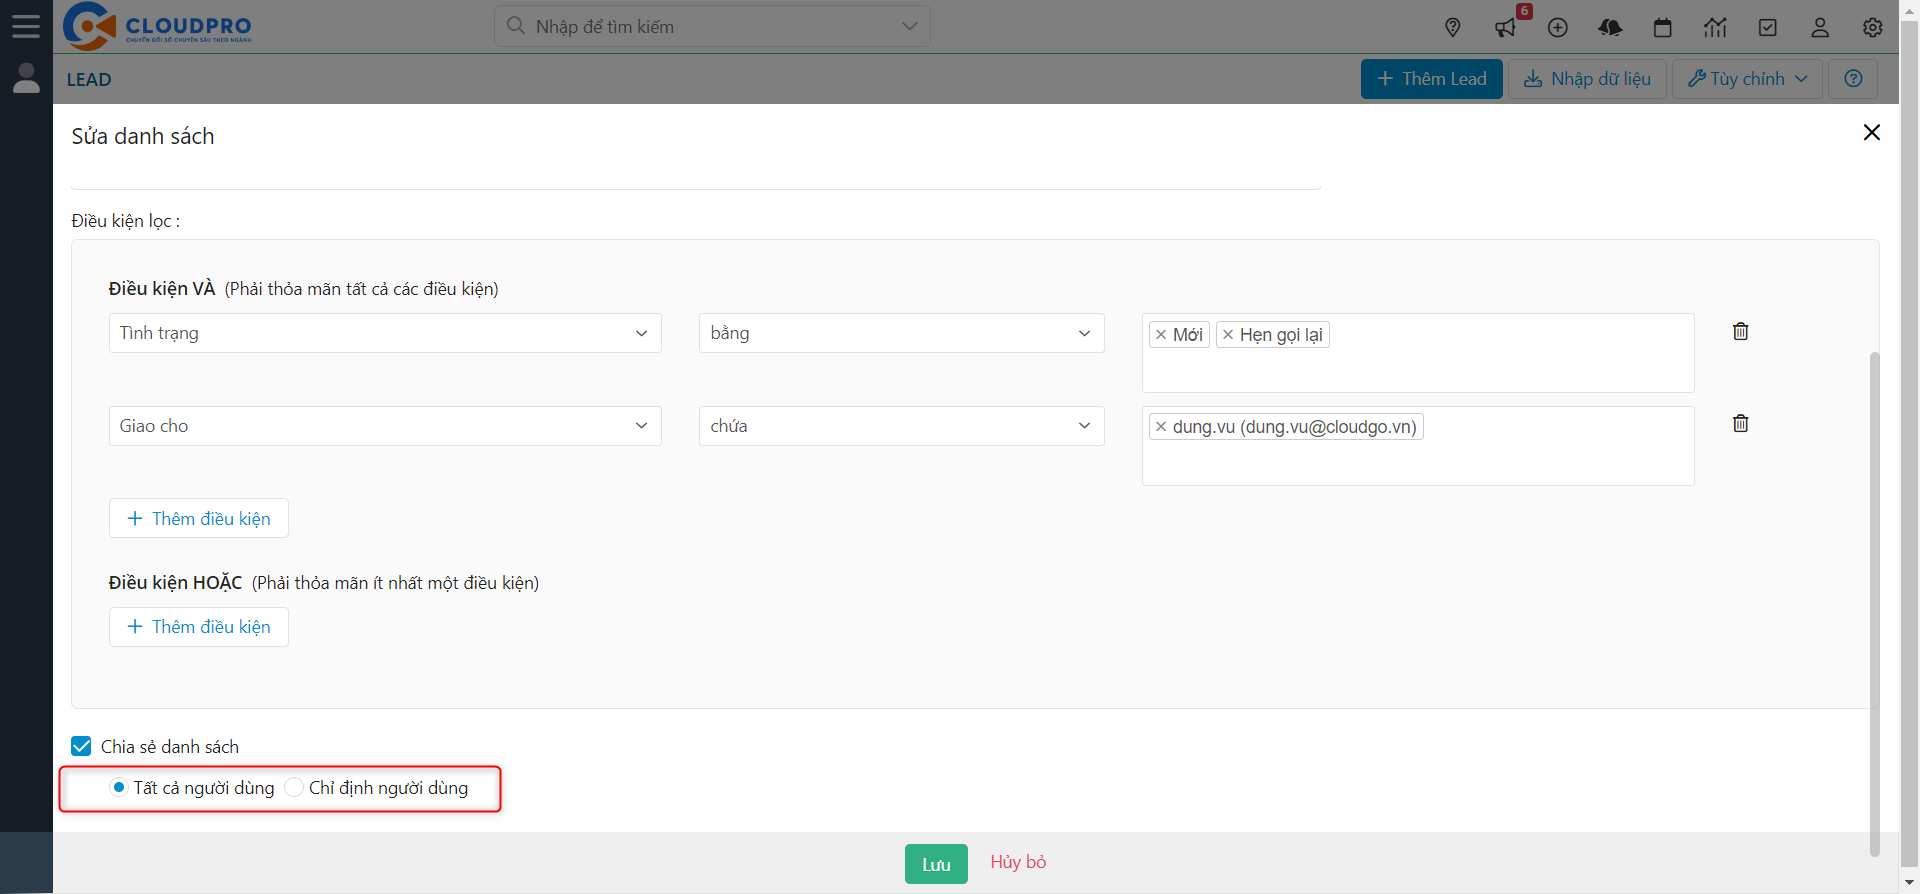Remove the Hẹn gọi lại tag

coord(1228,335)
